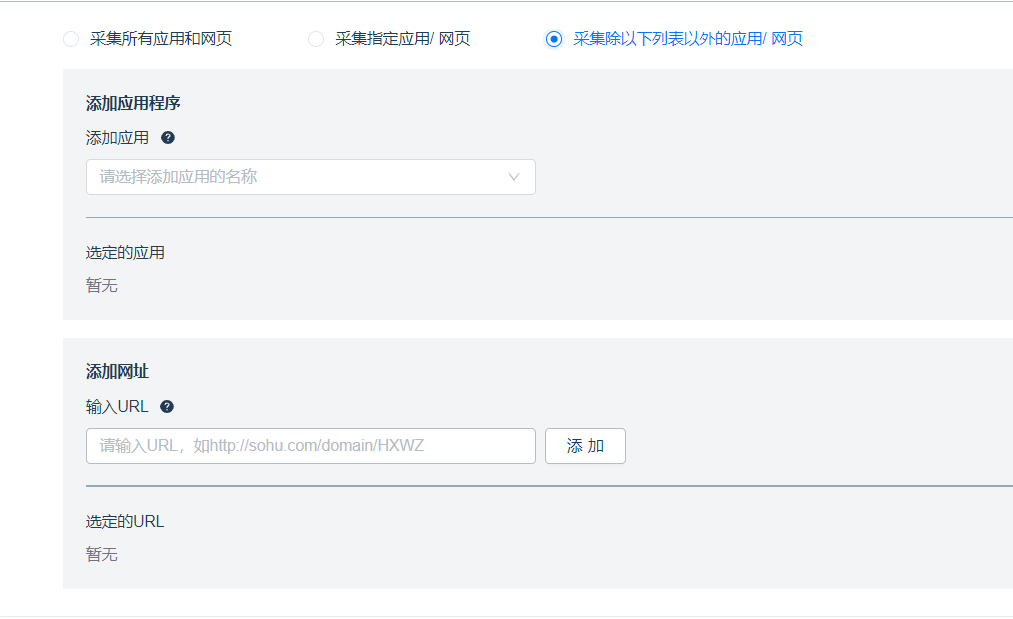
Task: Open the 请选择添加应用的名称 dropdown
Action: [300, 177]
